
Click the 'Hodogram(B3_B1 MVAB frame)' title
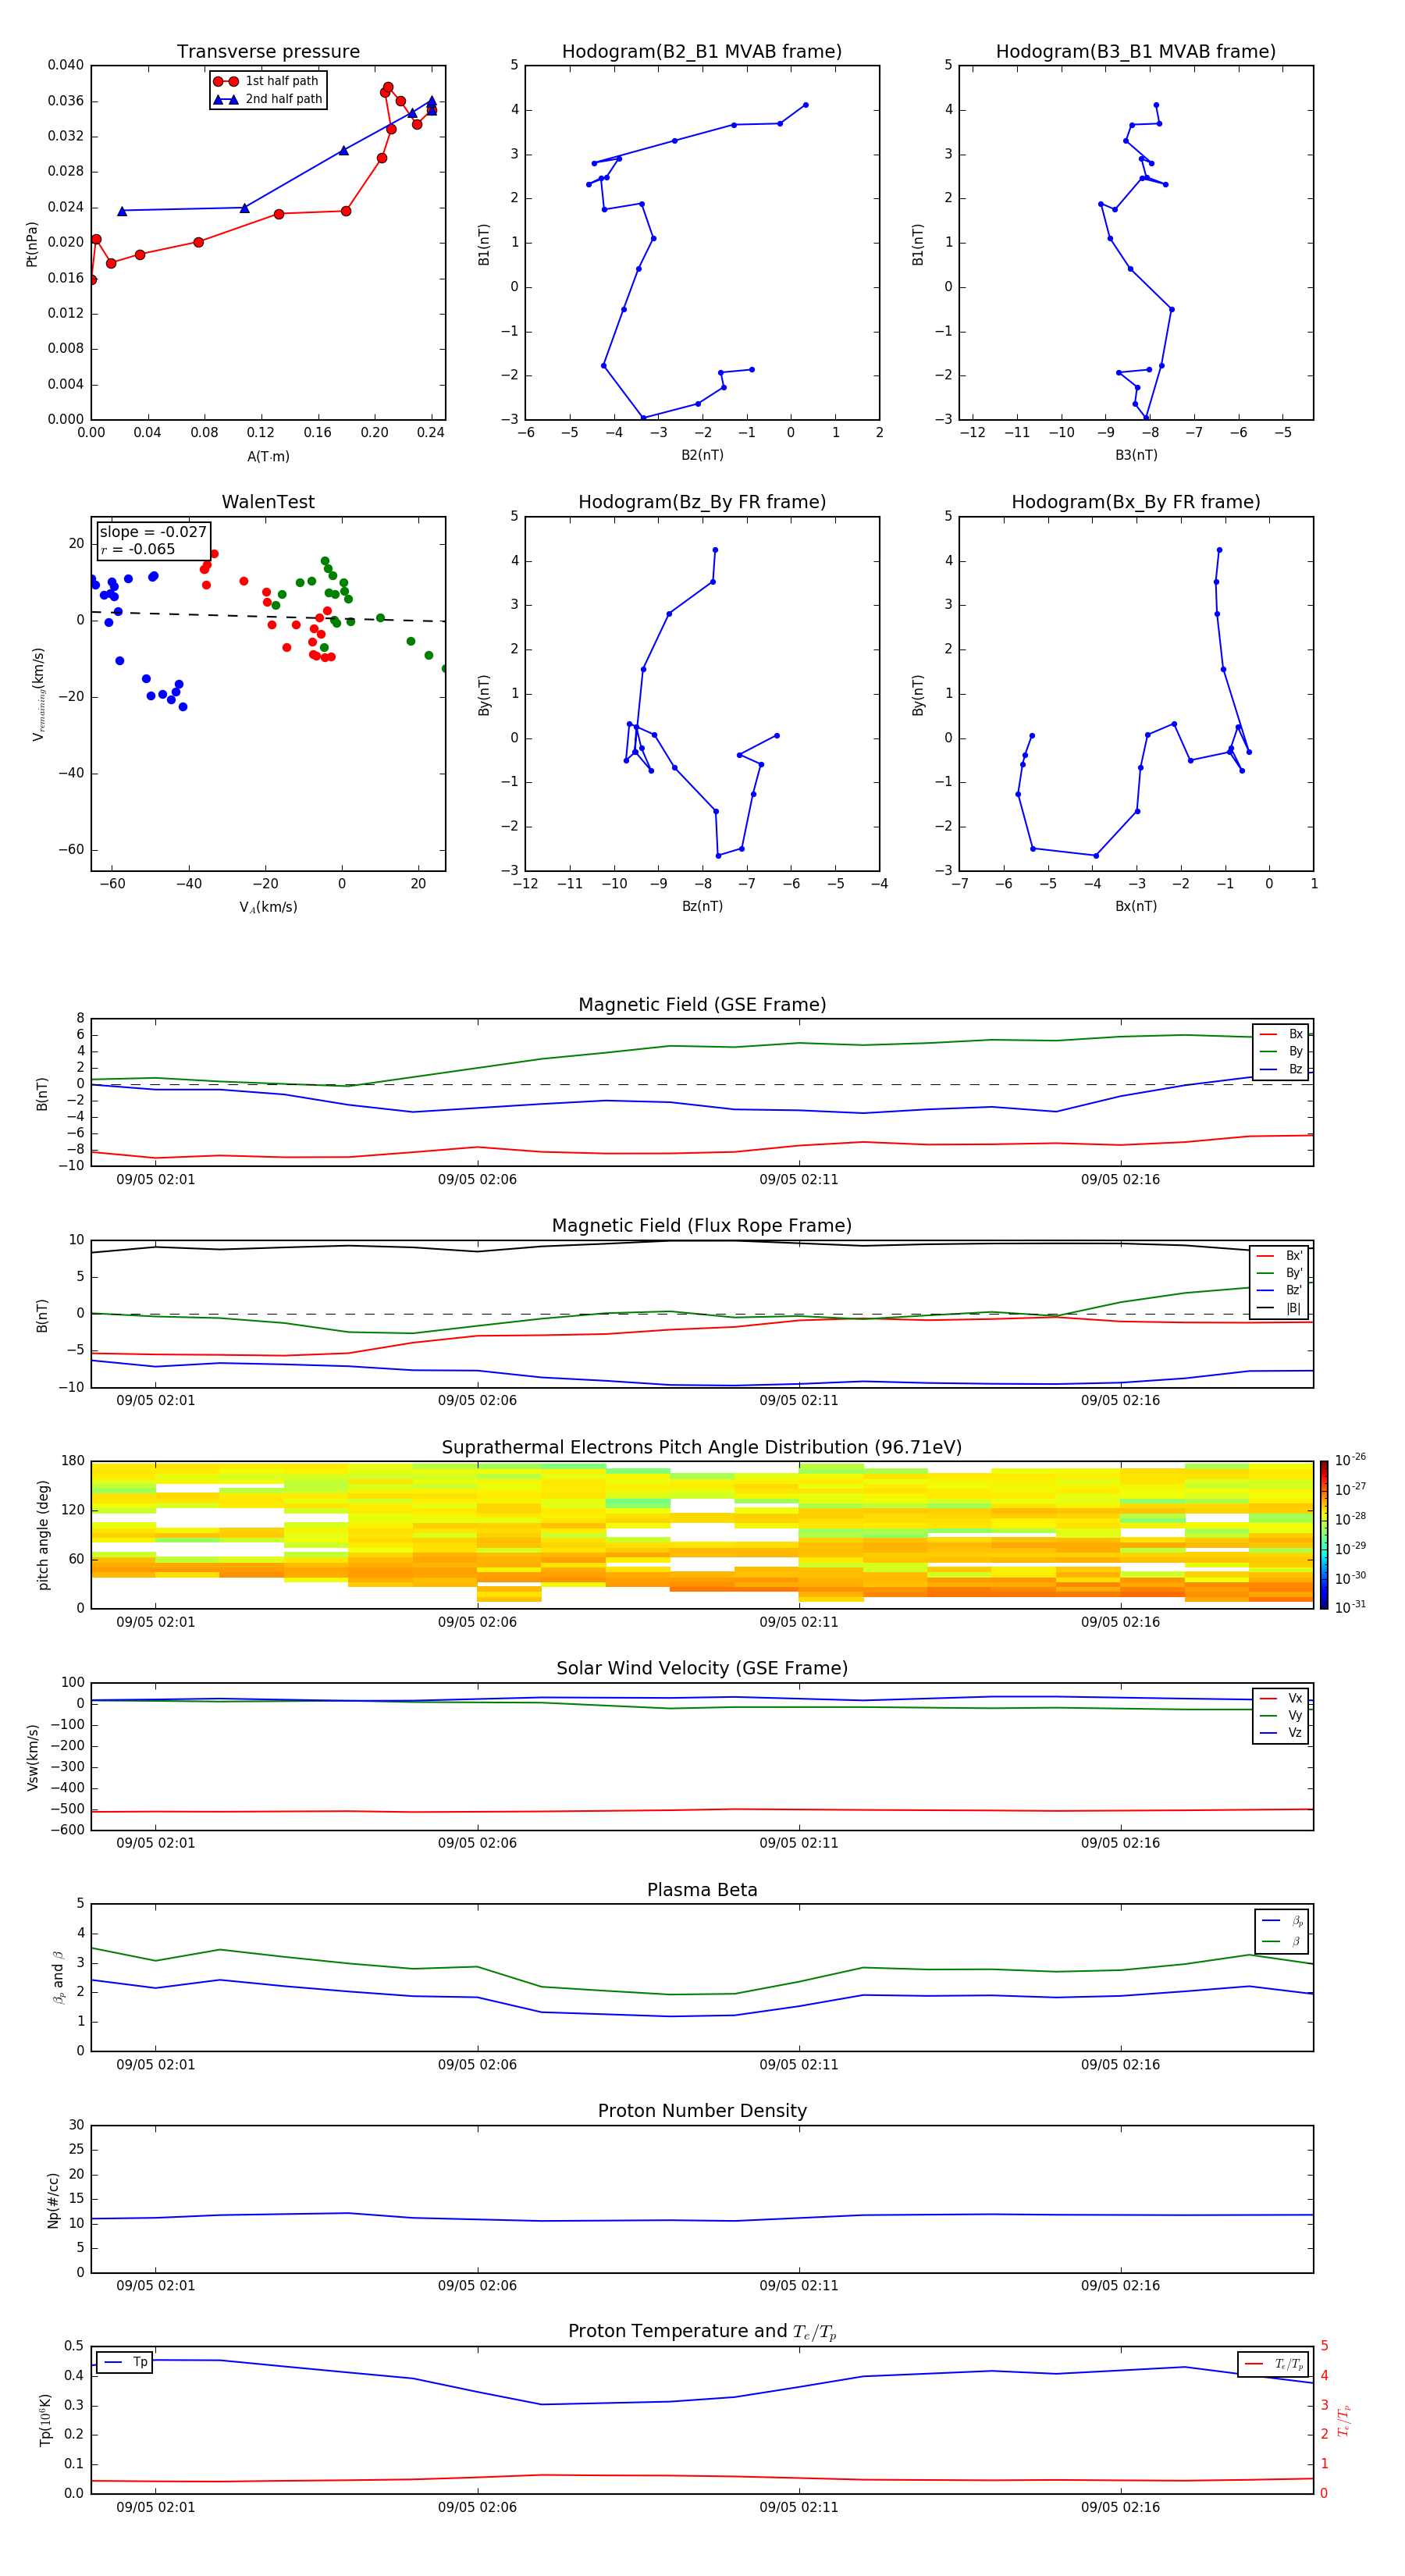(x=1136, y=52)
